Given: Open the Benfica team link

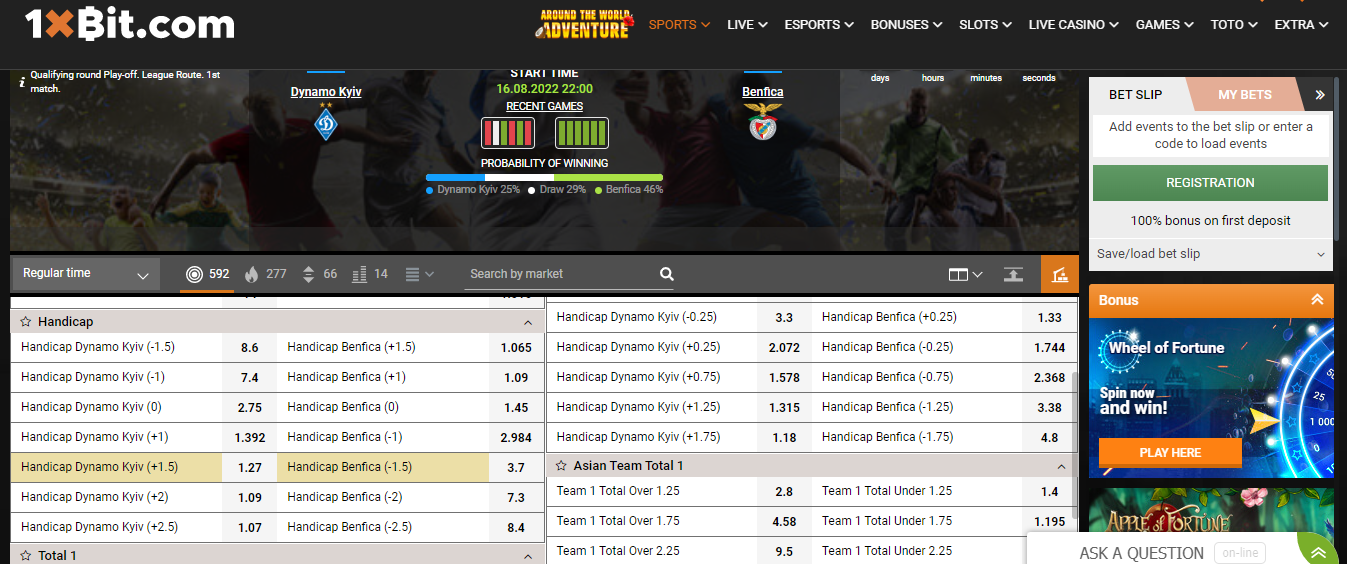Looking at the screenshot, I should (x=763, y=92).
